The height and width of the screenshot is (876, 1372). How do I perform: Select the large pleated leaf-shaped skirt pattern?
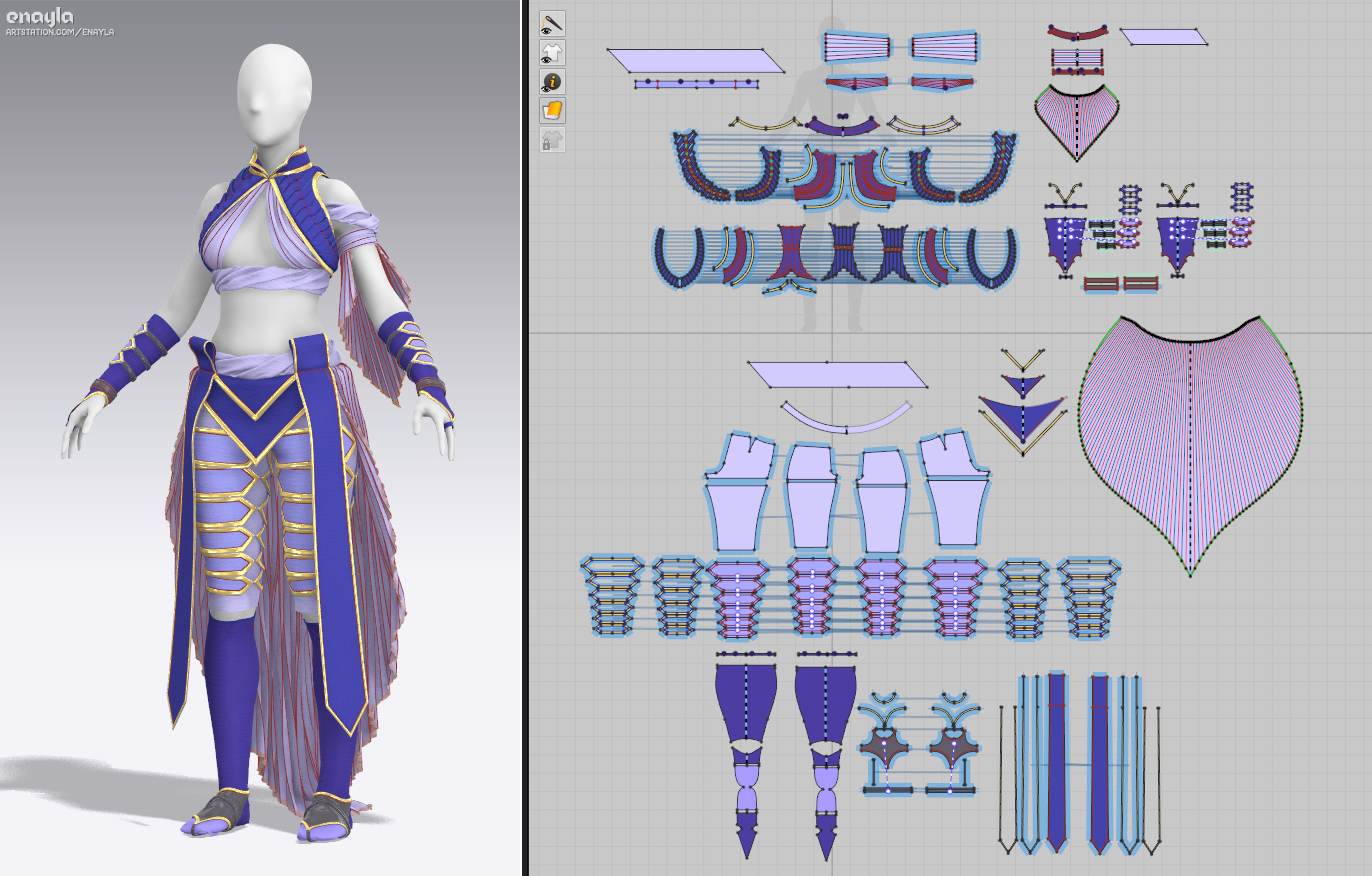tap(1189, 440)
